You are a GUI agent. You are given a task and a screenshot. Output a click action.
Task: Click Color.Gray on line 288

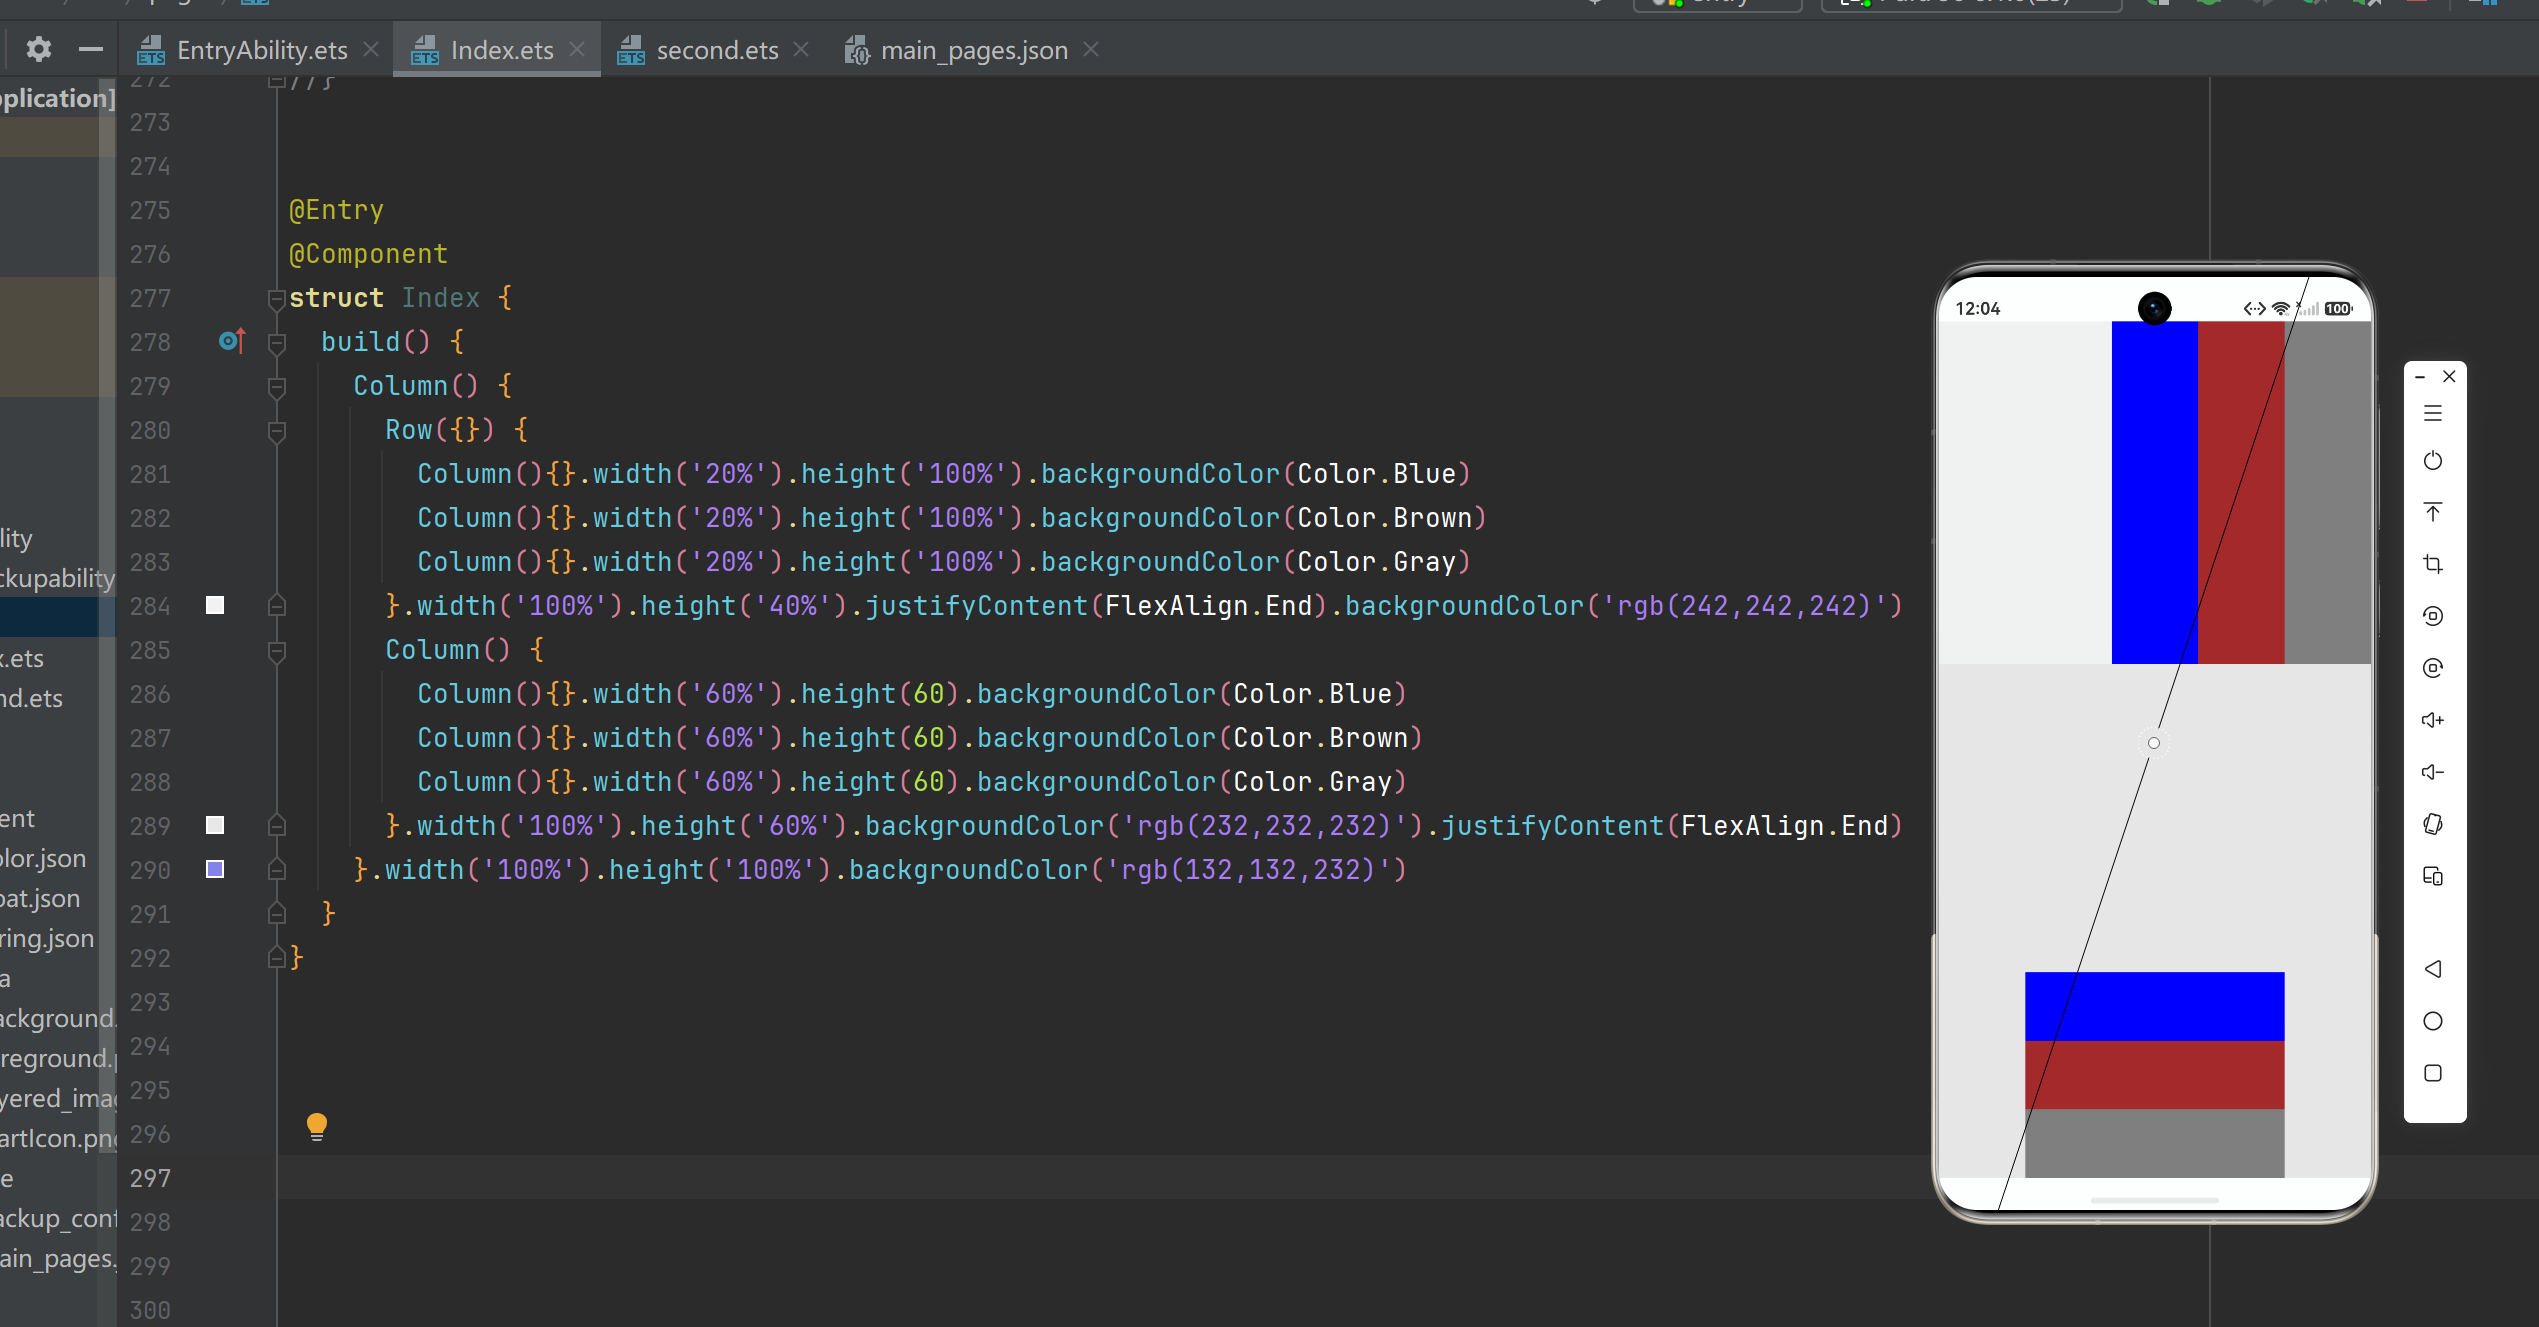tap(1312, 782)
